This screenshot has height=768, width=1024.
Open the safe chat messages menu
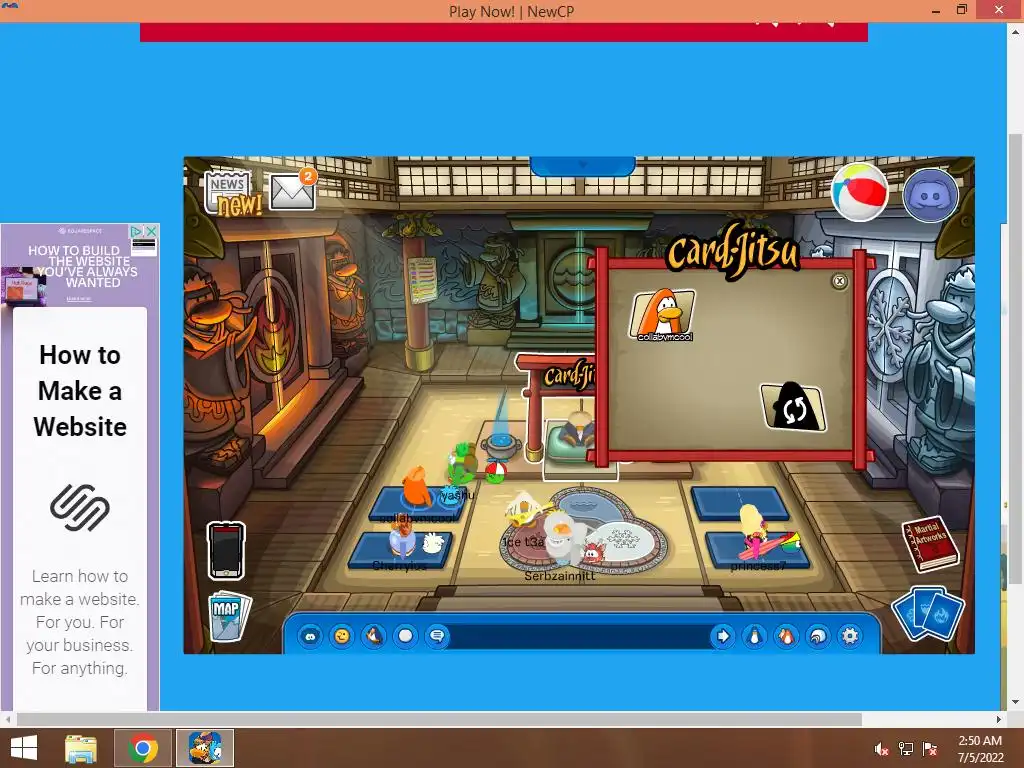coord(437,636)
